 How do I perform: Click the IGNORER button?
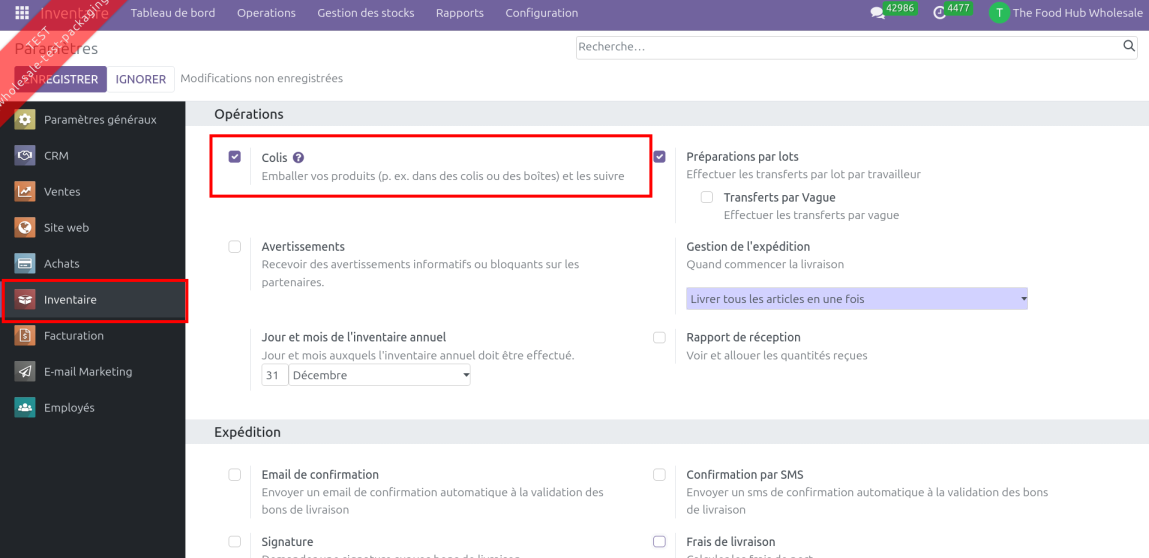(x=141, y=79)
